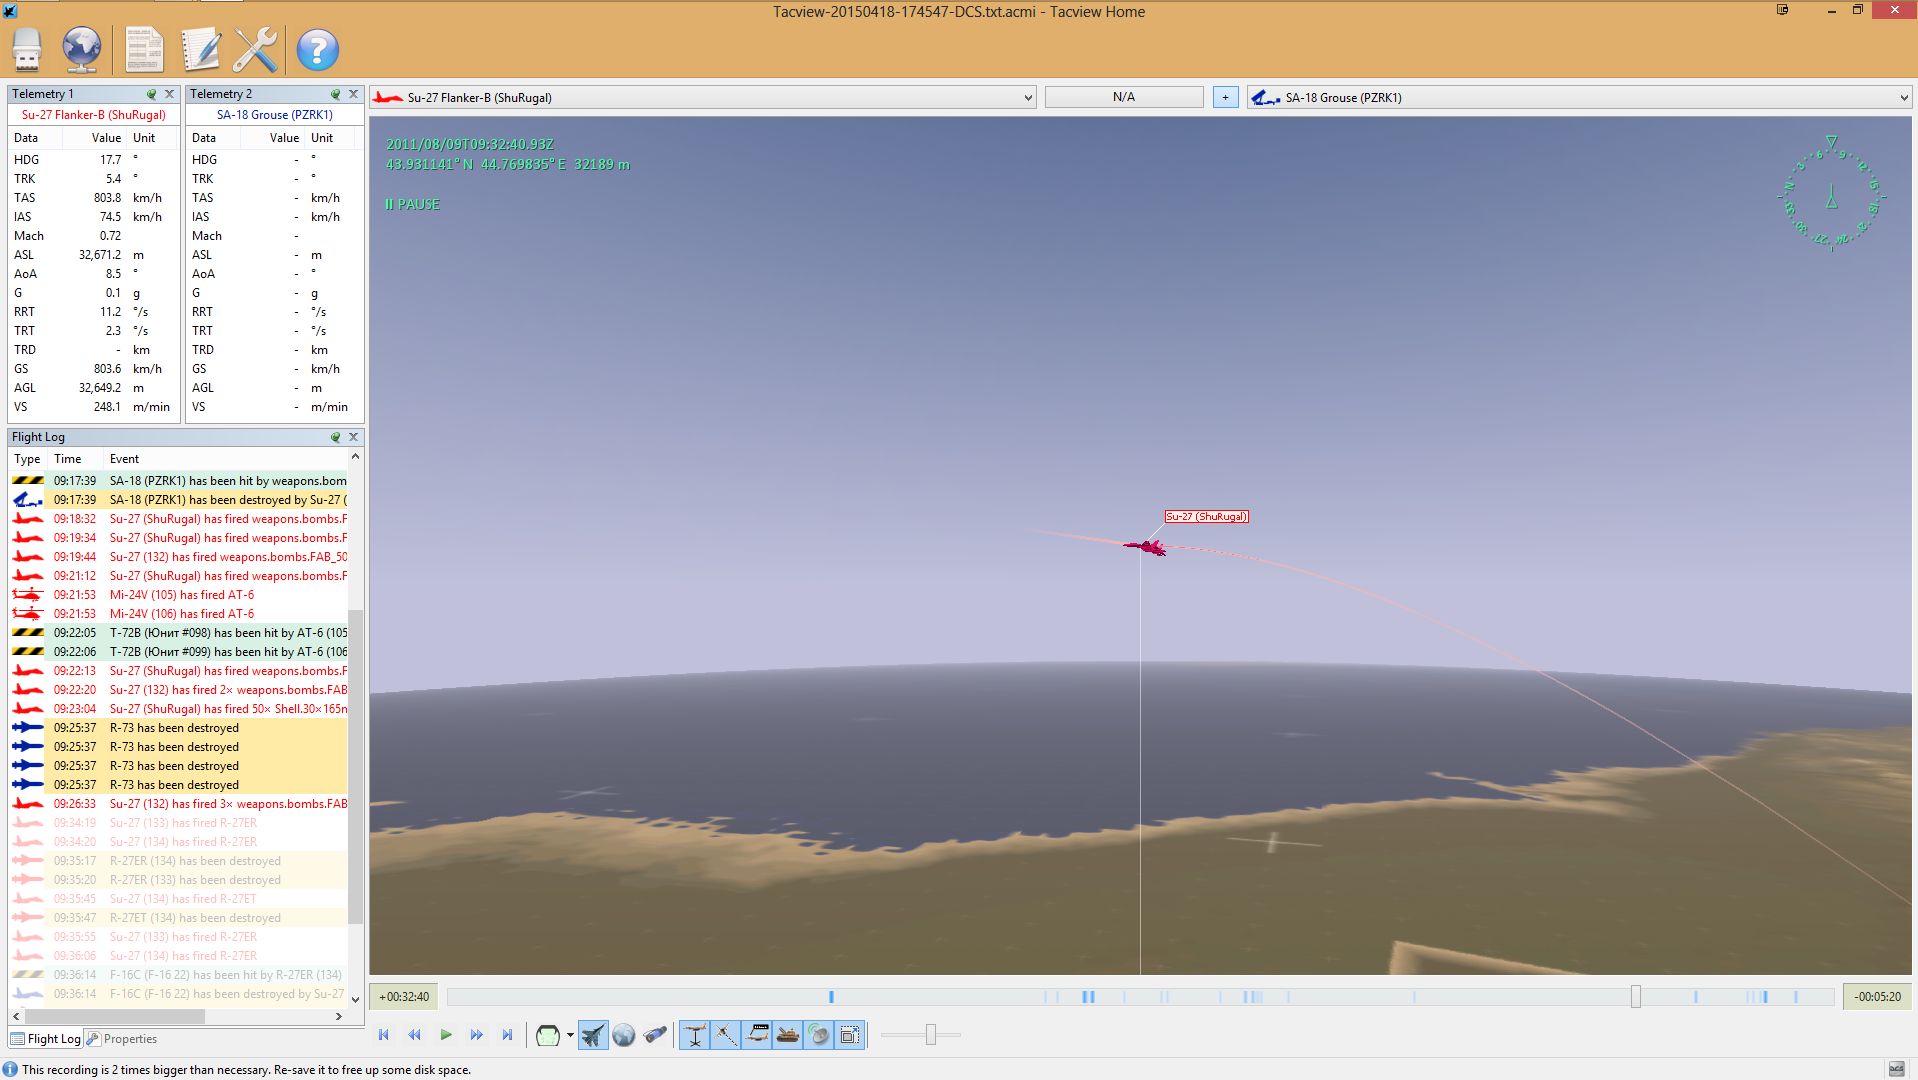The width and height of the screenshot is (1918, 1080).
Task: Pin the Telemetry 2 panel
Action: click(336, 94)
